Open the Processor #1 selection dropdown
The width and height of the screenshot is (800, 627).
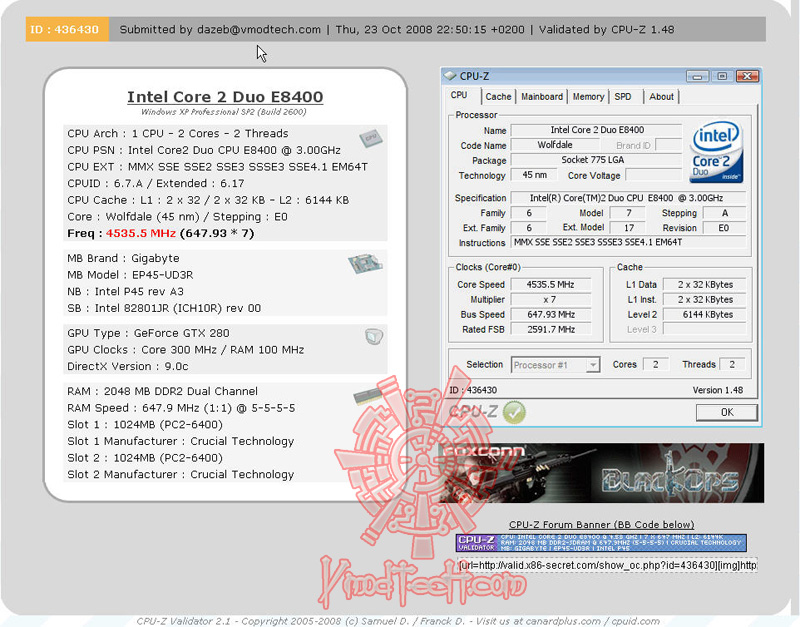click(554, 364)
